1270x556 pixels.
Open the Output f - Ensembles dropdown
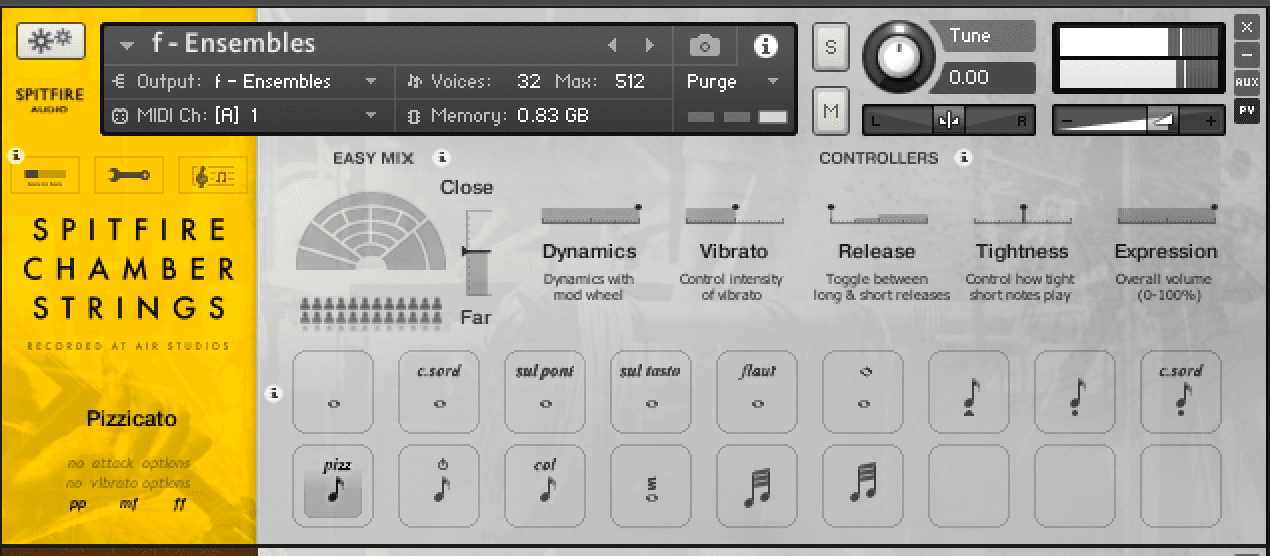[371, 82]
